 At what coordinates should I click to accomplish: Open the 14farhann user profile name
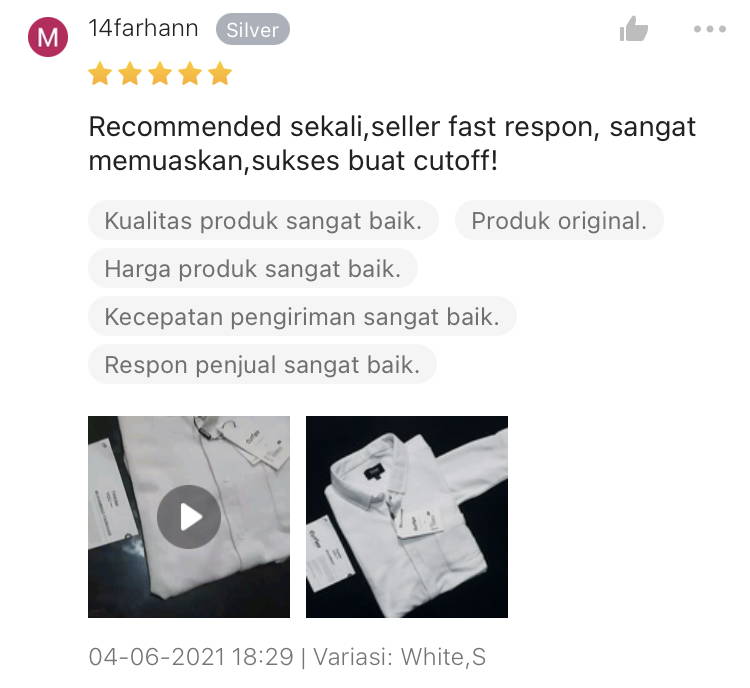click(143, 28)
